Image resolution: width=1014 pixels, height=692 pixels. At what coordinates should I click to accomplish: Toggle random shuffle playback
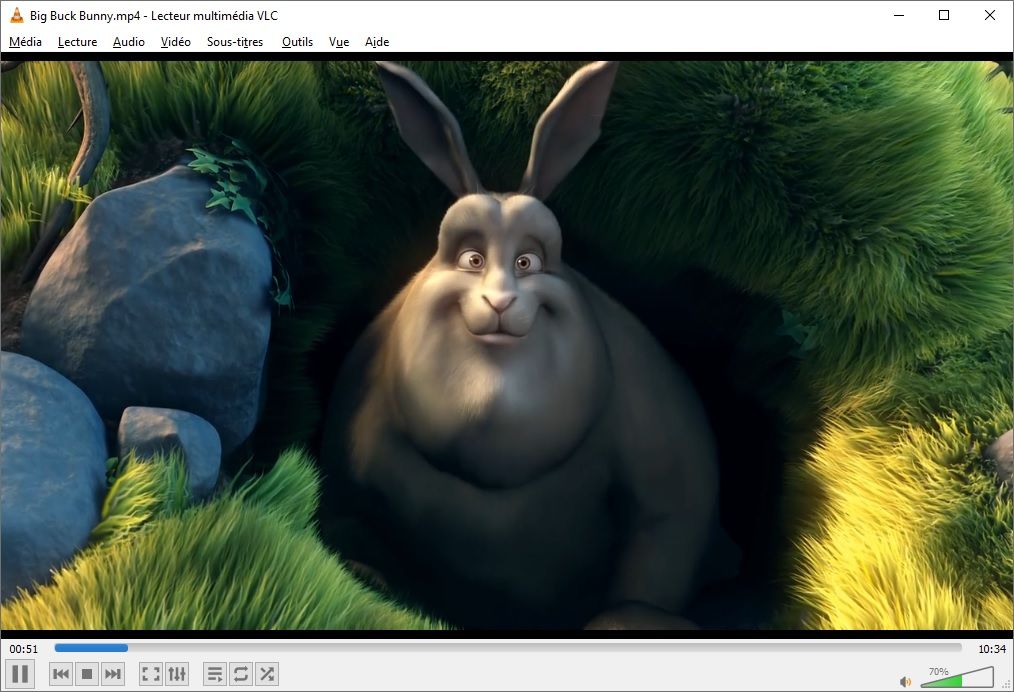click(266, 675)
